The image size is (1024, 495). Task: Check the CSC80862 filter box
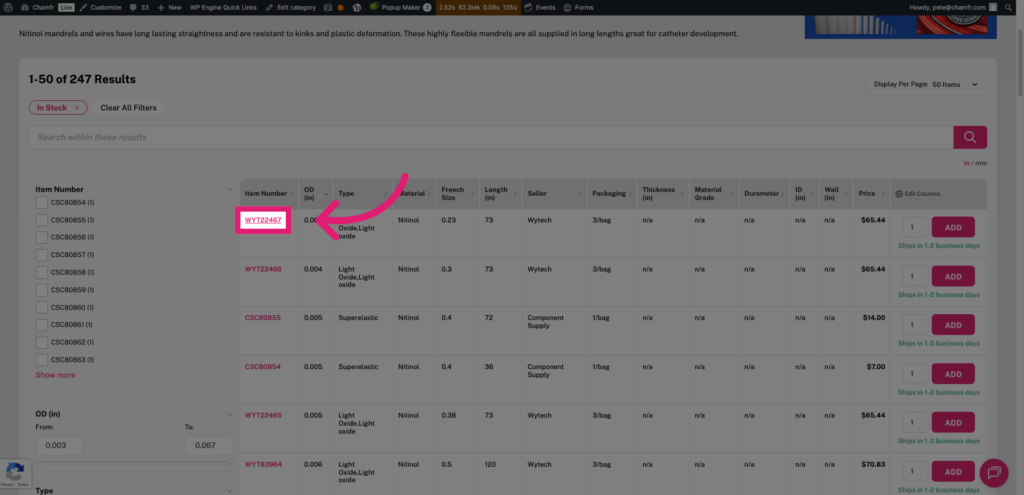tap(42, 342)
